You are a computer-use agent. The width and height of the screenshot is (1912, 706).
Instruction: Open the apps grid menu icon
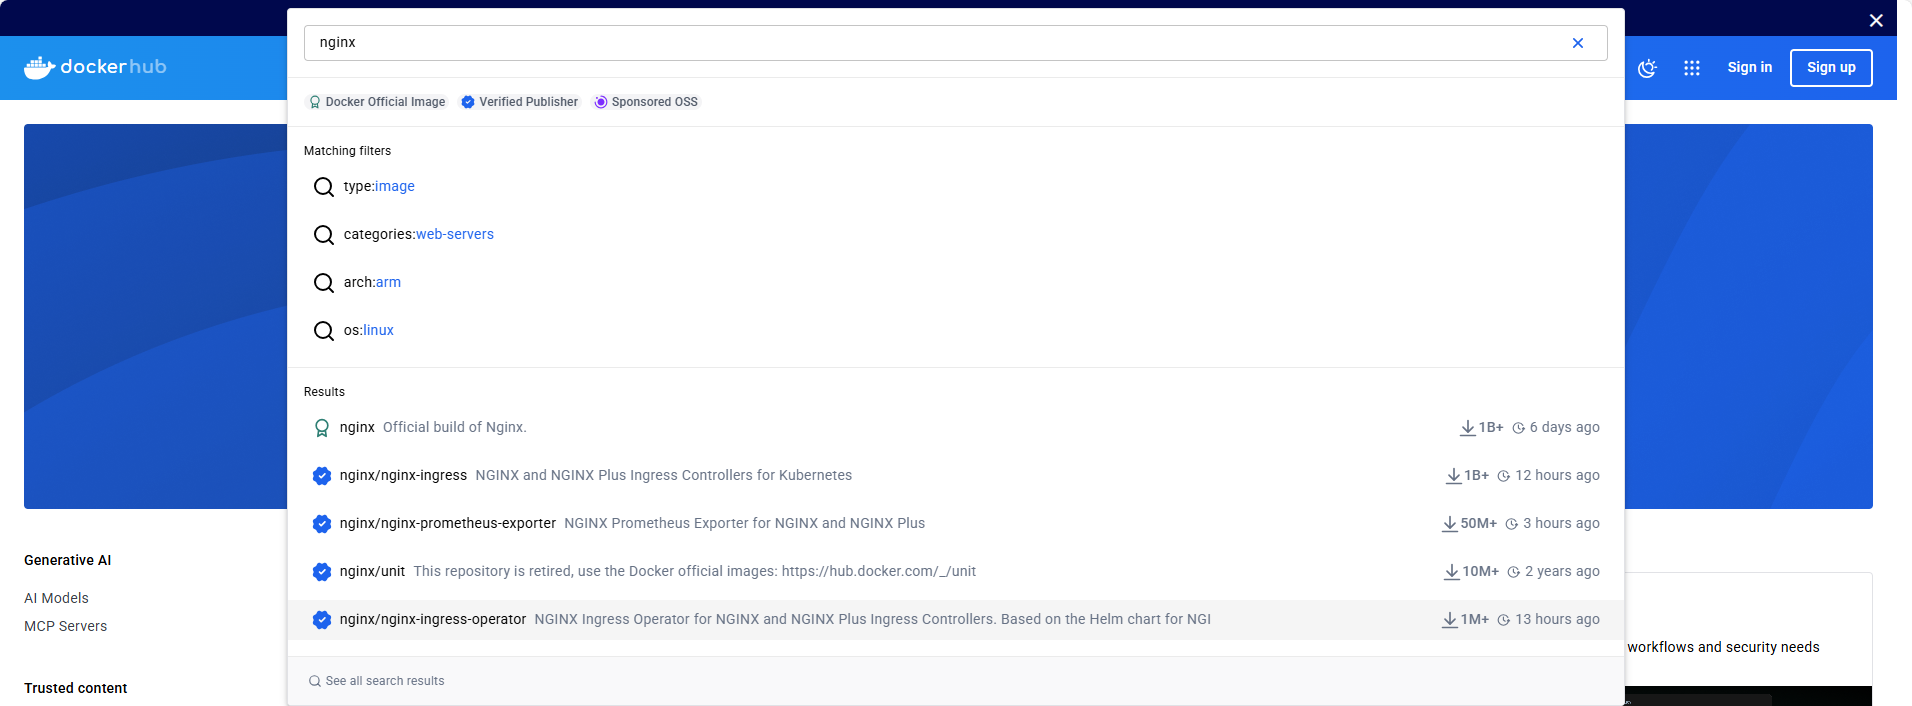coord(1692,68)
